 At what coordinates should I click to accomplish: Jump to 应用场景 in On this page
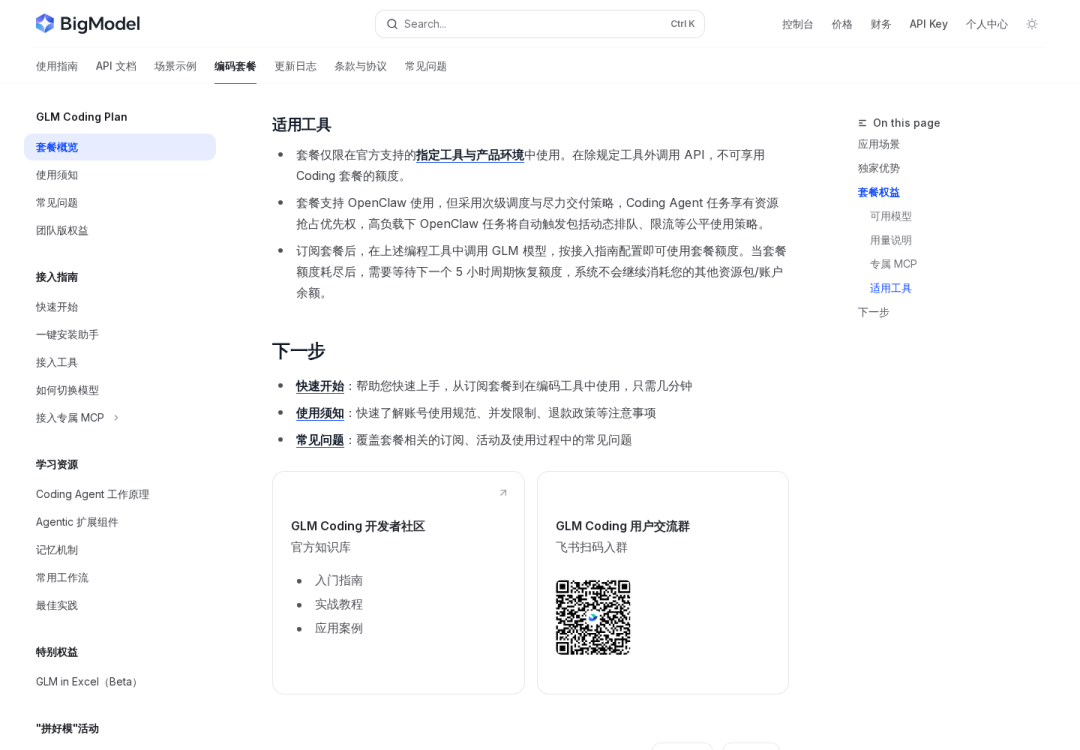pyautogui.click(x=878, y=144)
